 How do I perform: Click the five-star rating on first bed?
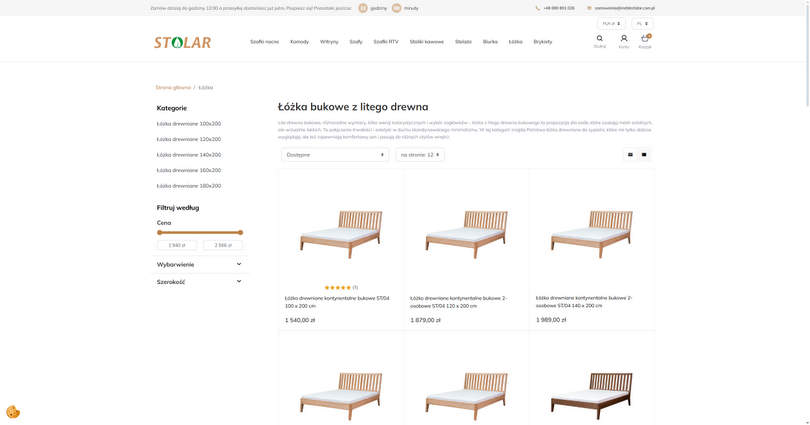point(337,287)
